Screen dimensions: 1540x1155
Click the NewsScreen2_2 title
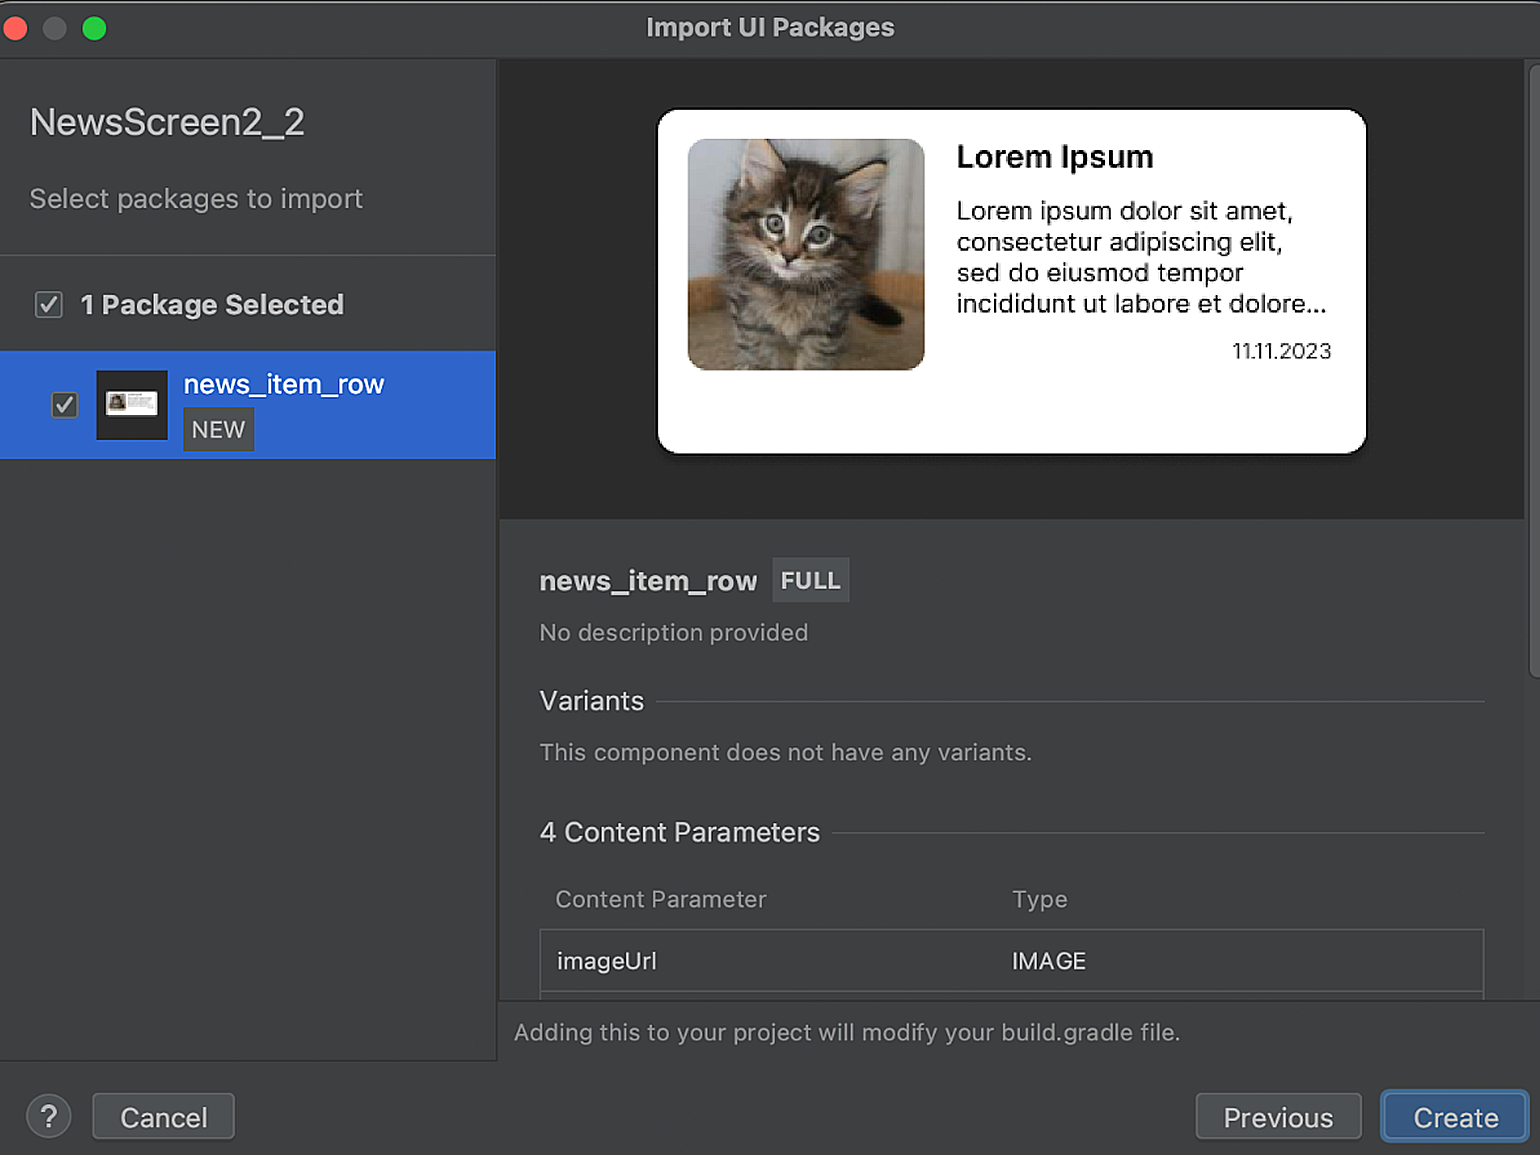pyautogui.click(x=167, y=122)
